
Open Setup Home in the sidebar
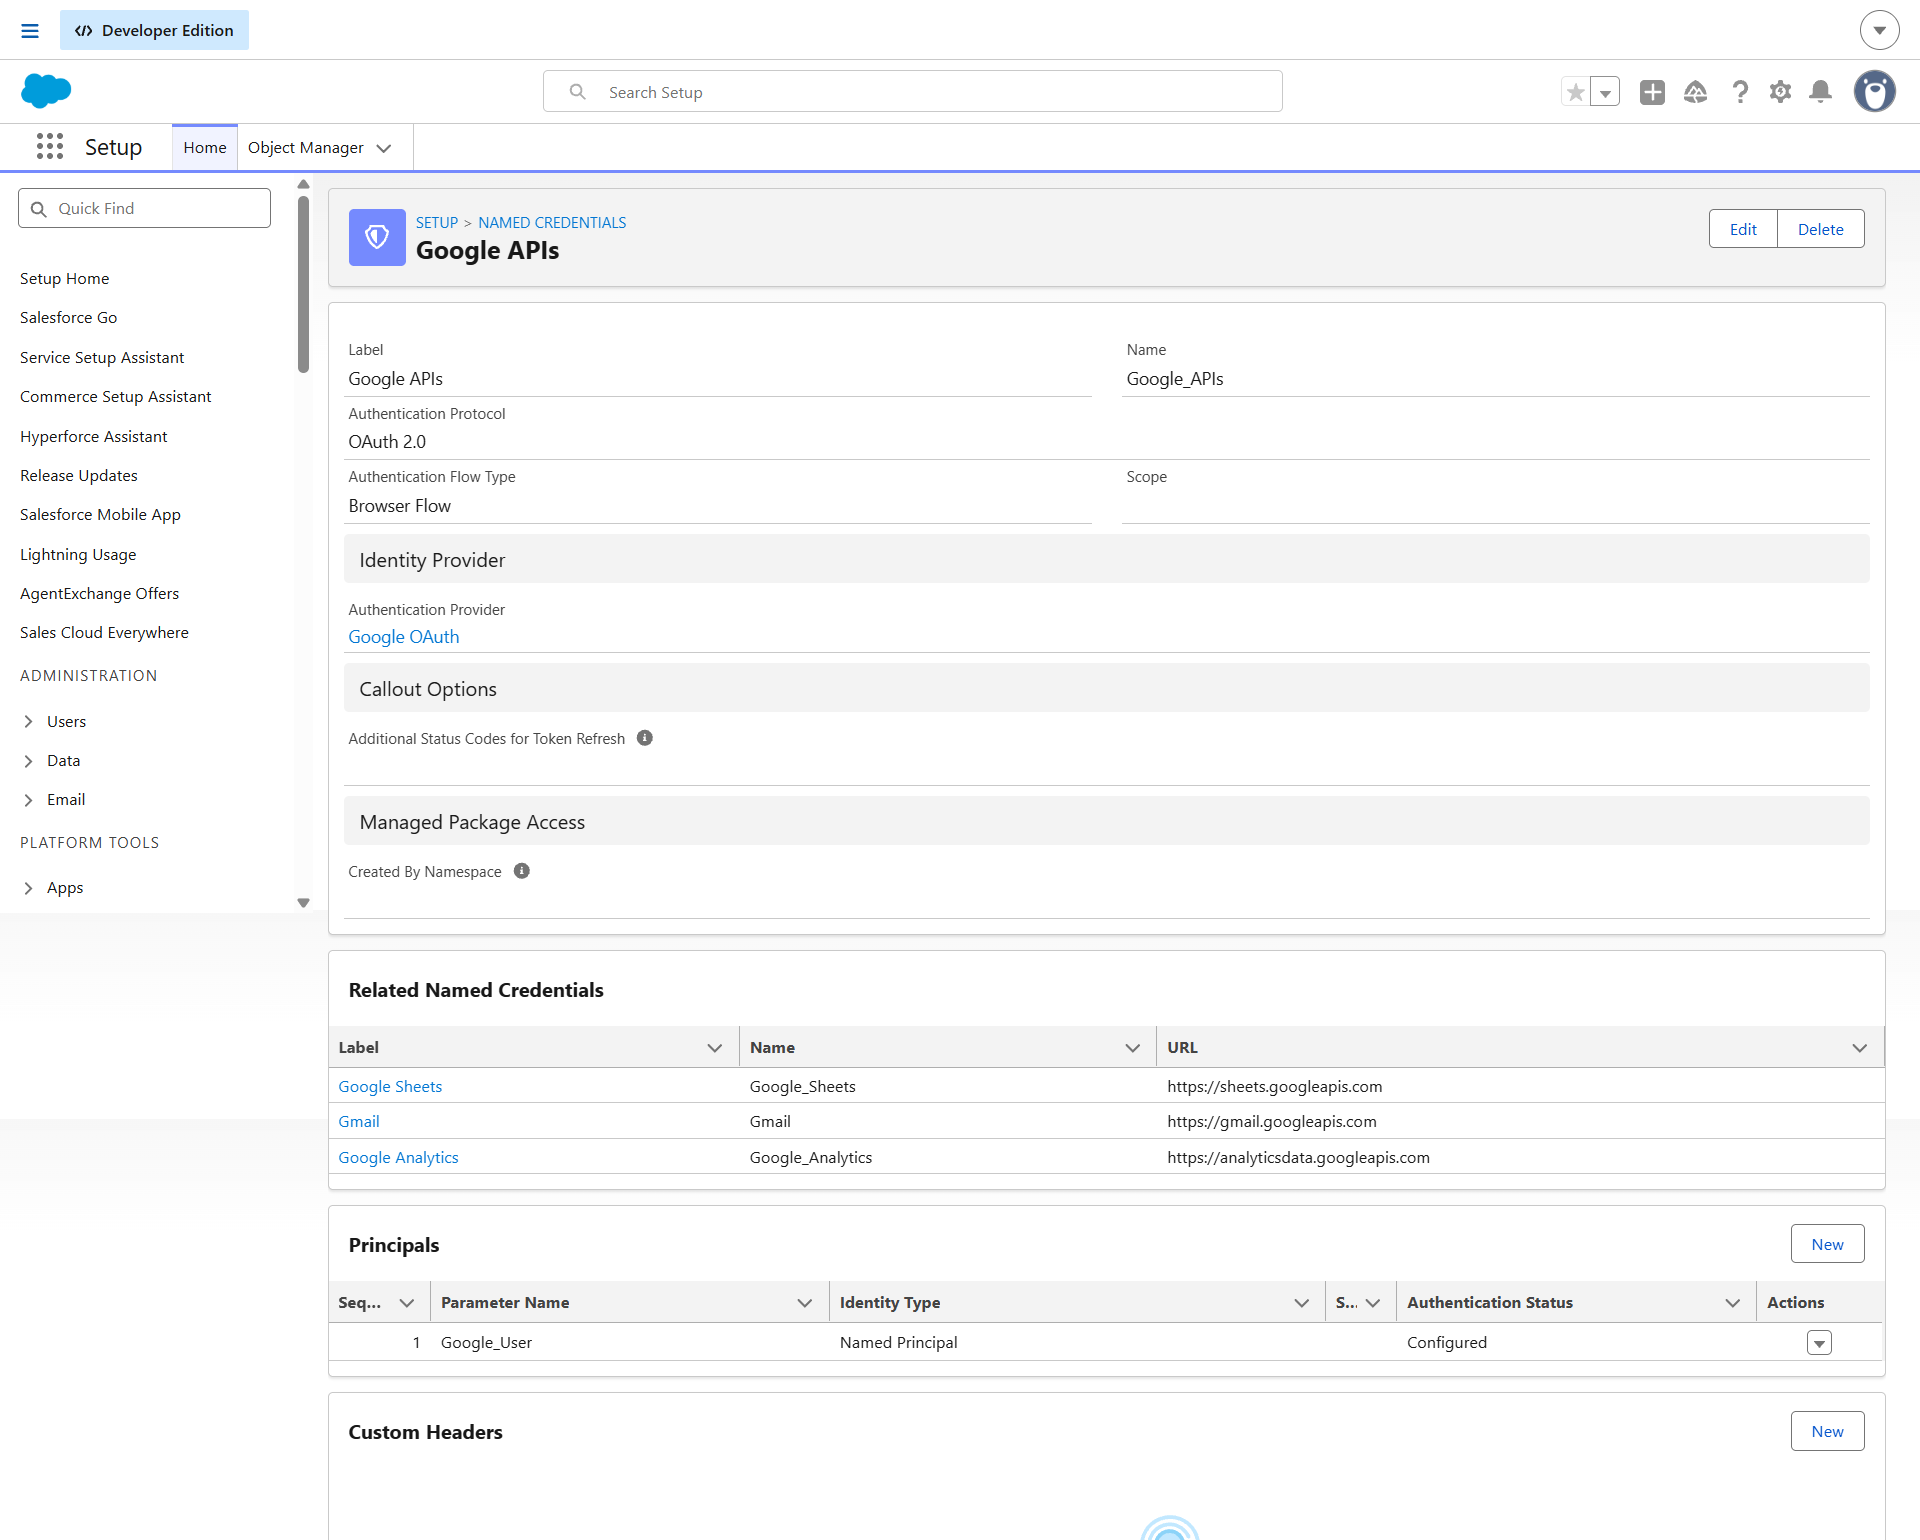(65, 279)
